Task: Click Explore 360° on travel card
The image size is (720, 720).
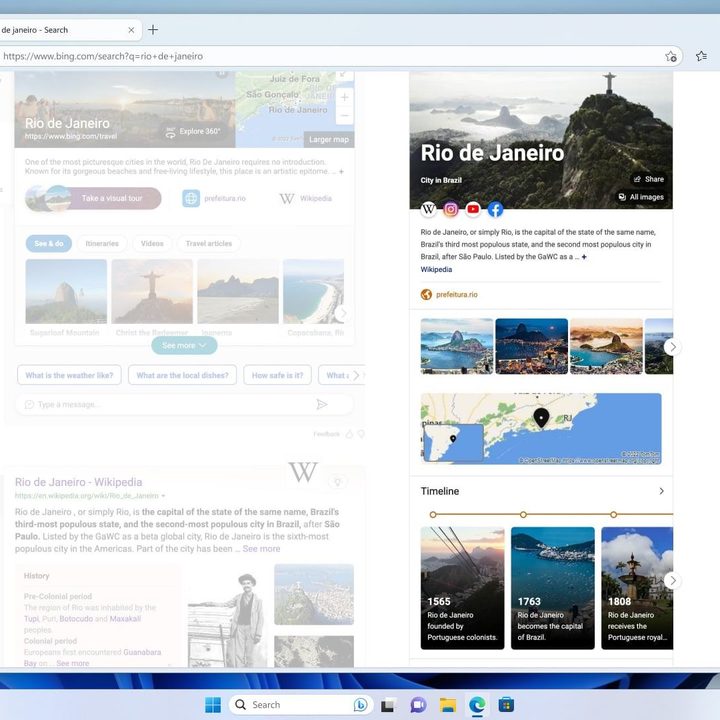Action: tap(193, 132)
